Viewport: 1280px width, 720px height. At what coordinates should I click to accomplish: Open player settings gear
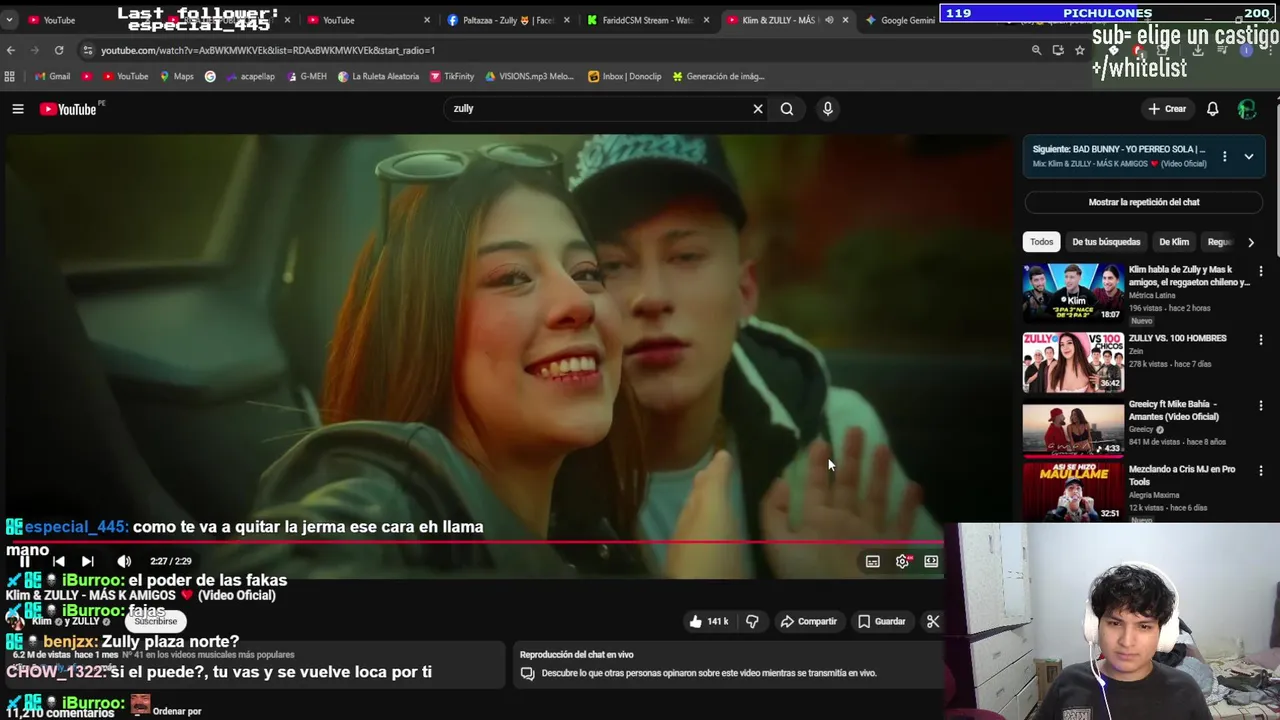tap(902, 561)
